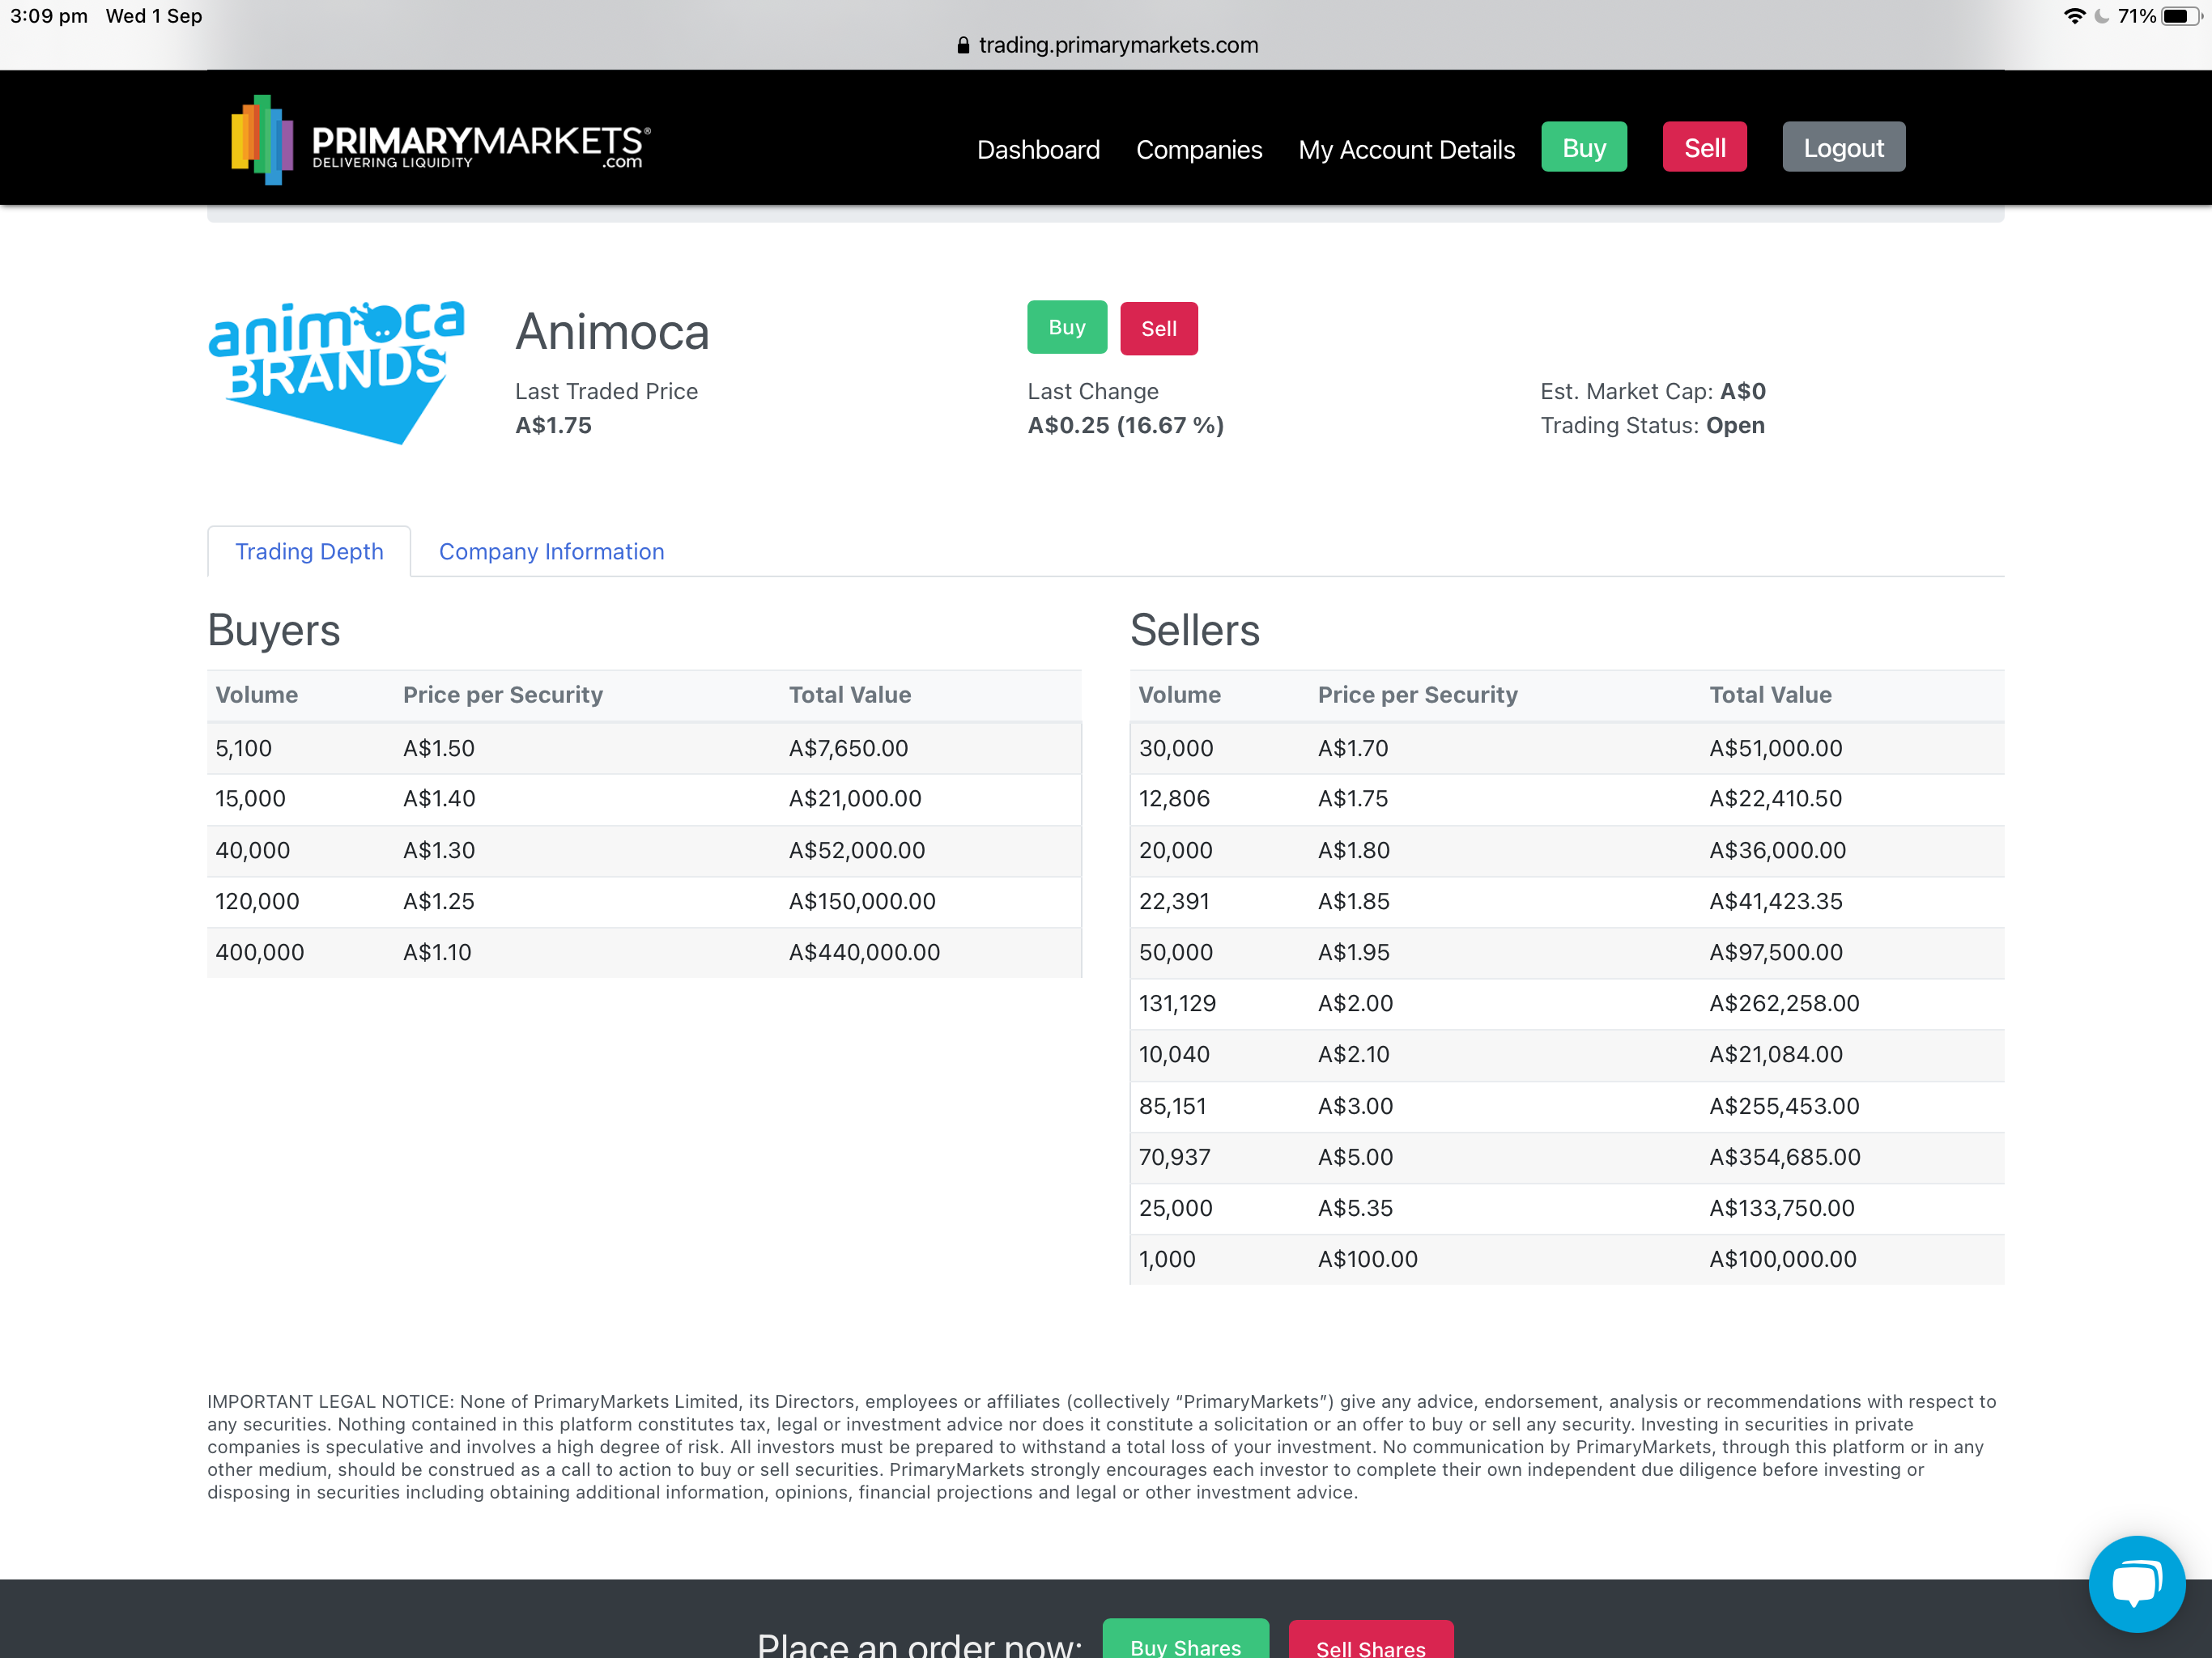Screen dimensions: 2212x1658
Task: Select seller total A$100,000.00
Action: [x=1783, y=1259]
